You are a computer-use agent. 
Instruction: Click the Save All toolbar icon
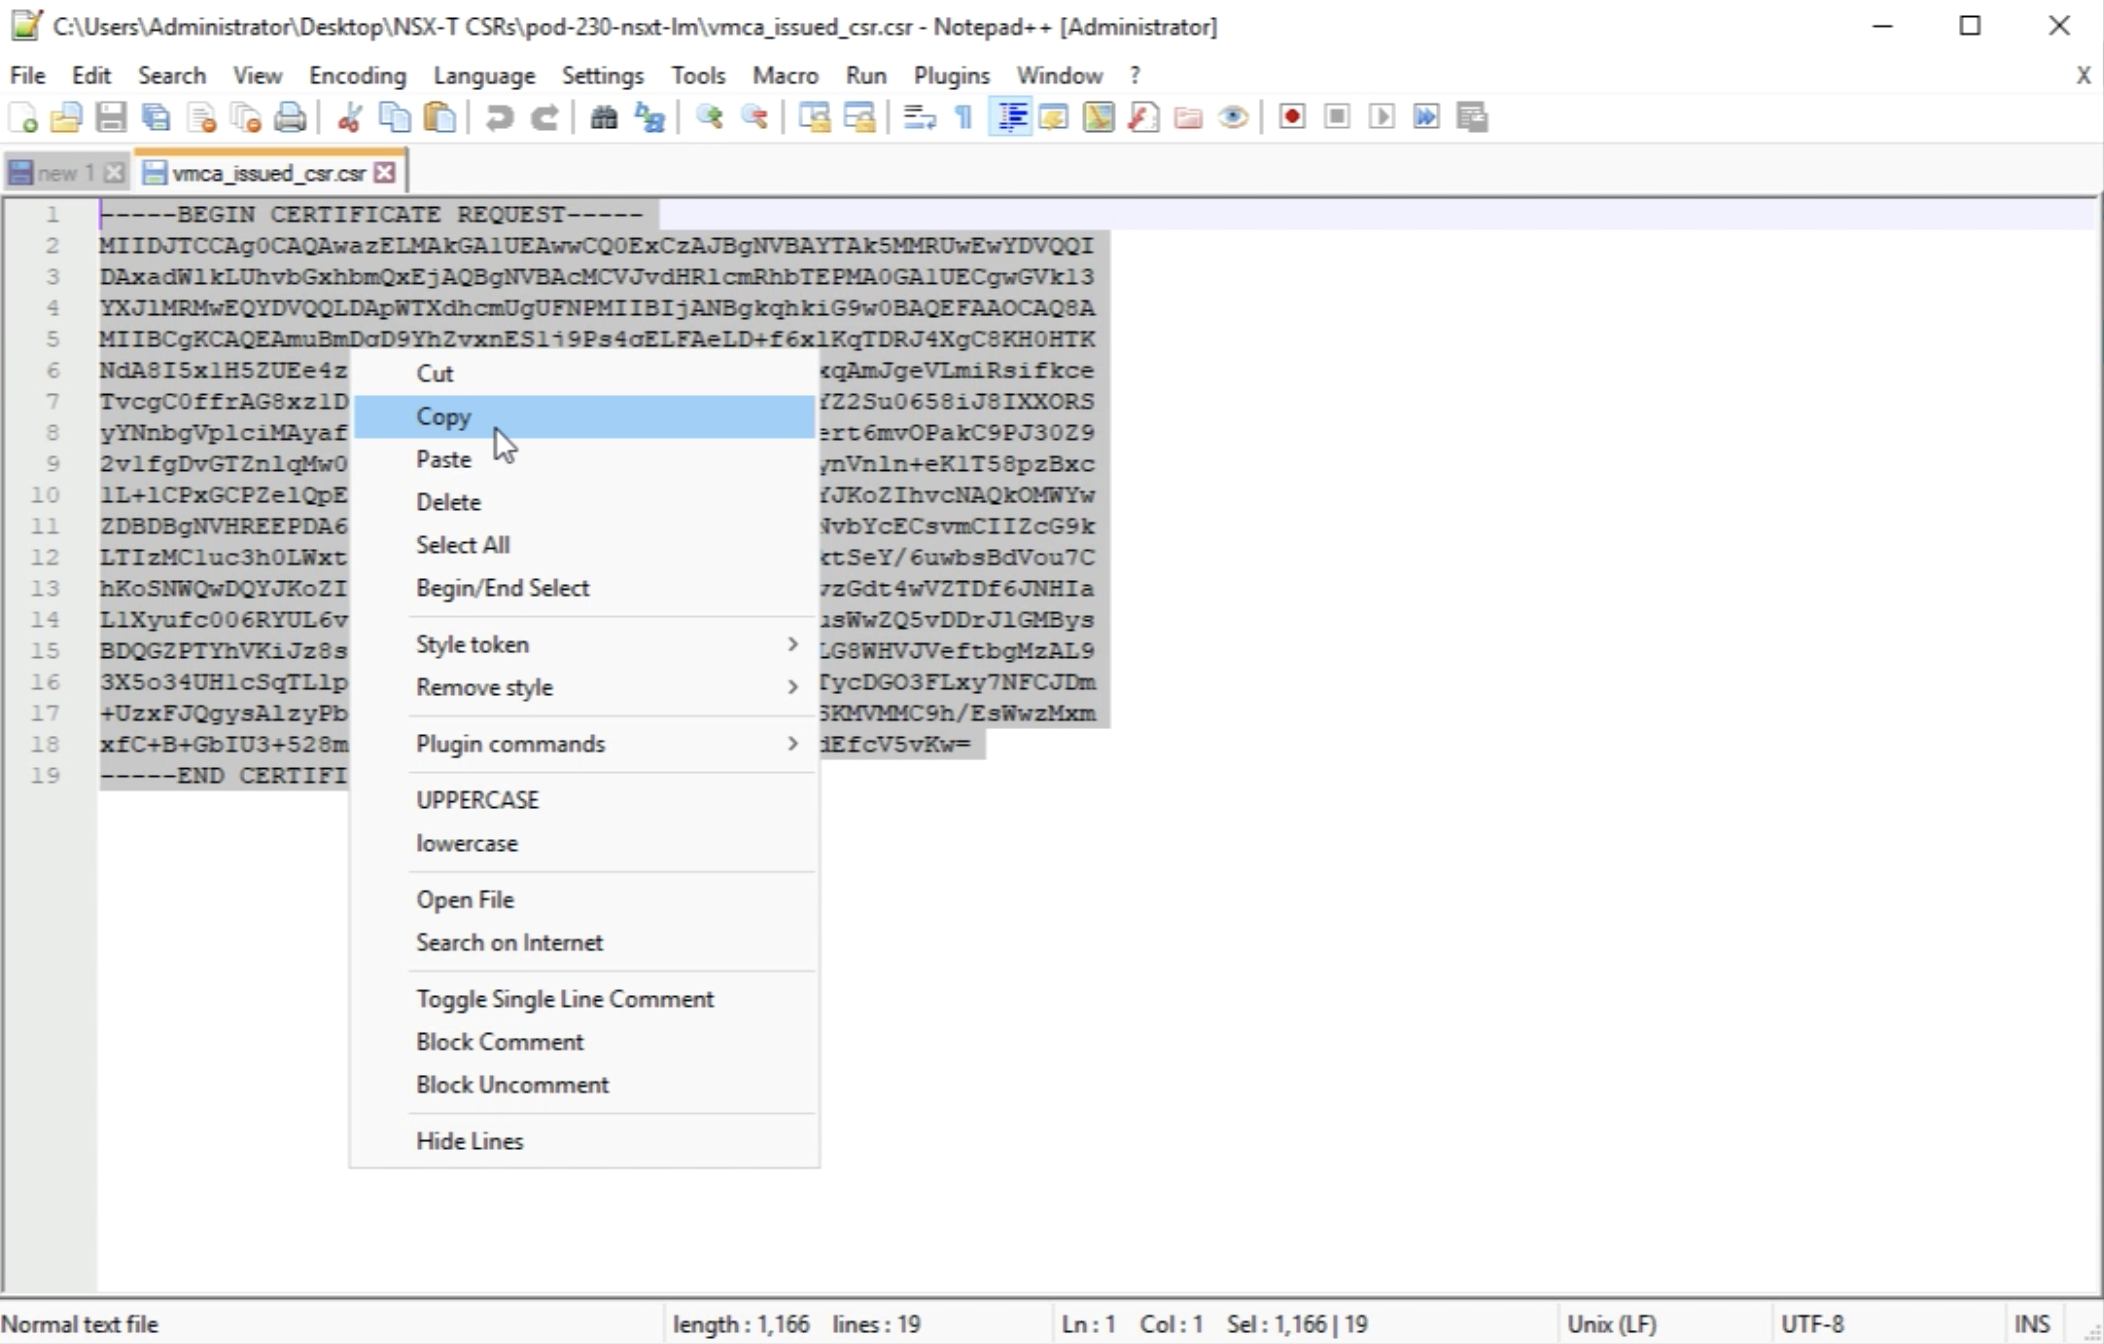click(156, 118)
